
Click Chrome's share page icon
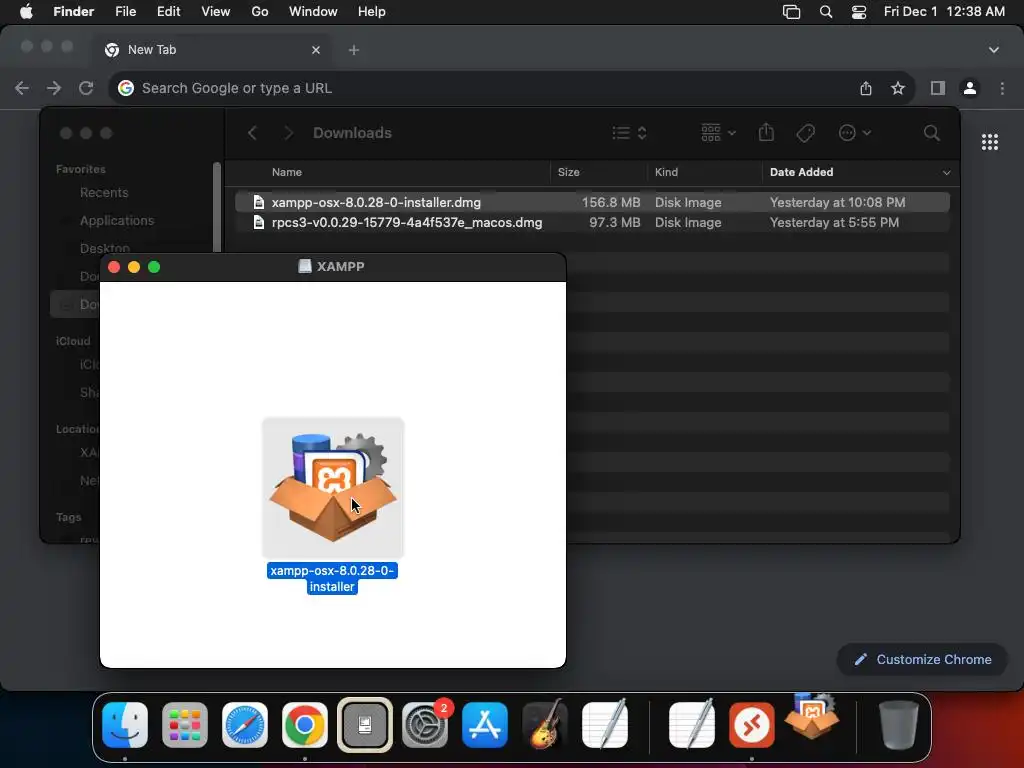pos(866,88)
